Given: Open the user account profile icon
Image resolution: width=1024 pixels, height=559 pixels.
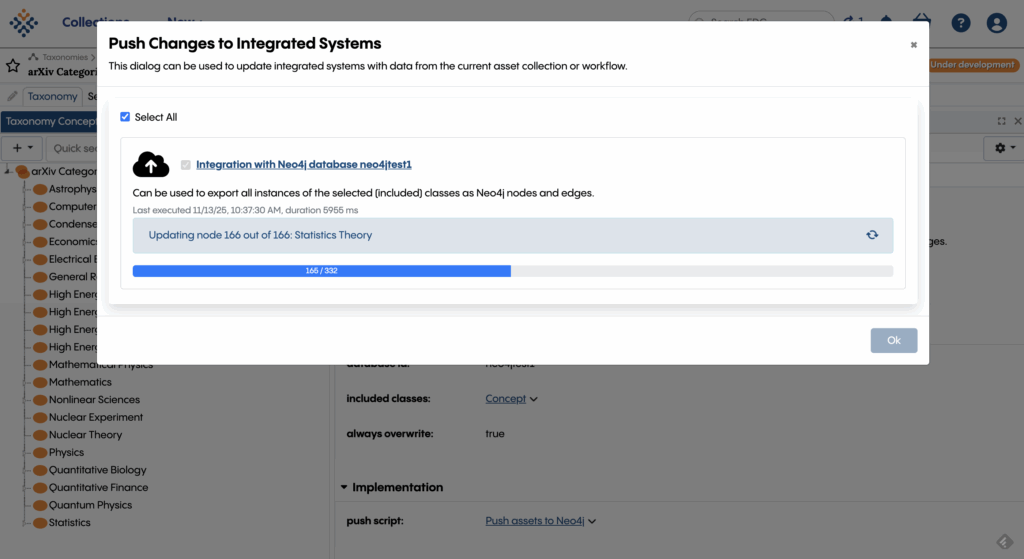Looking at the screenshot, I should (x=996, y=23).
